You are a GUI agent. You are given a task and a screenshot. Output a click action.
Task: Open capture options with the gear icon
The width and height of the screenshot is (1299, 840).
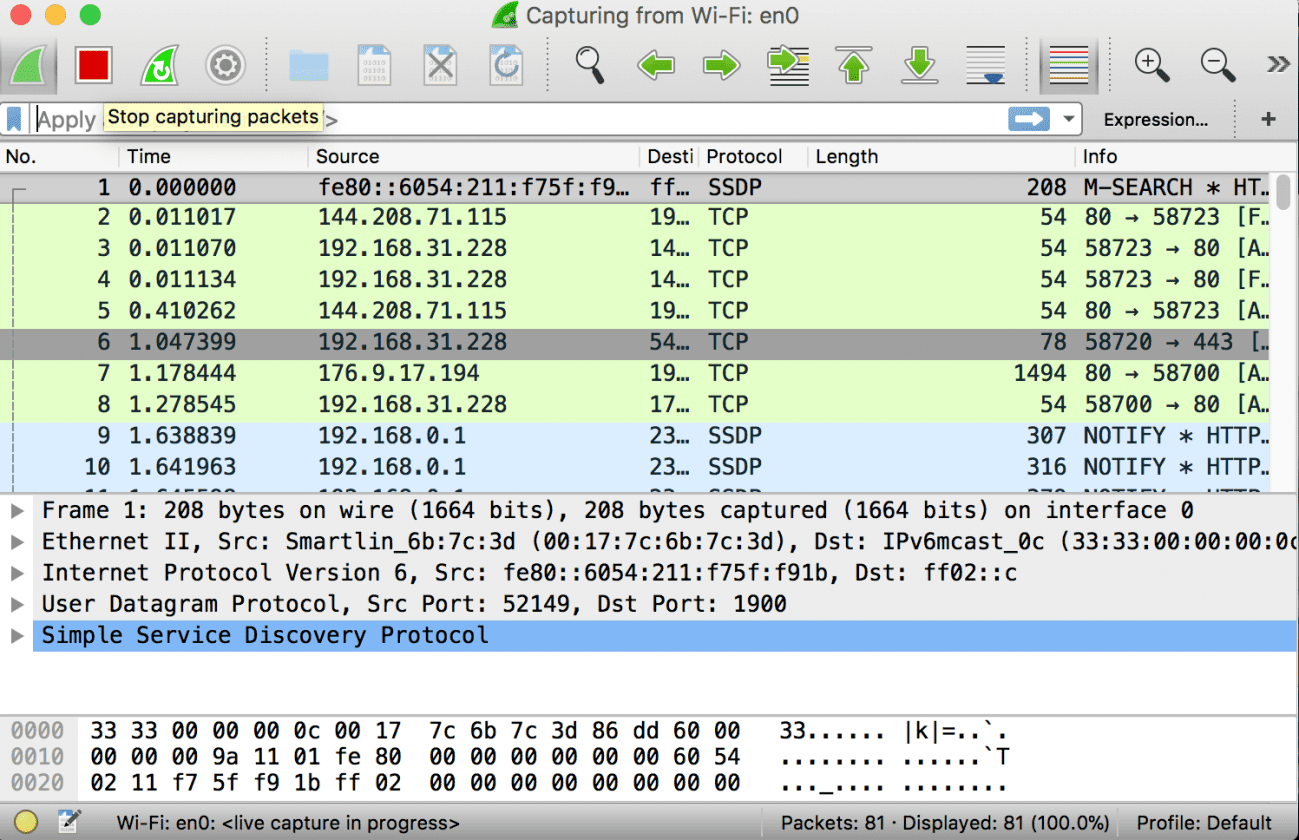225,64
